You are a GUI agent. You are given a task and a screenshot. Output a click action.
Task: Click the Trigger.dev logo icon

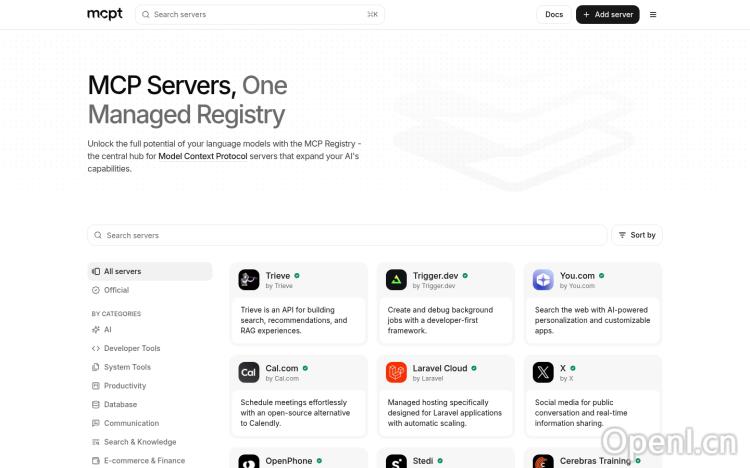(396, 280)
